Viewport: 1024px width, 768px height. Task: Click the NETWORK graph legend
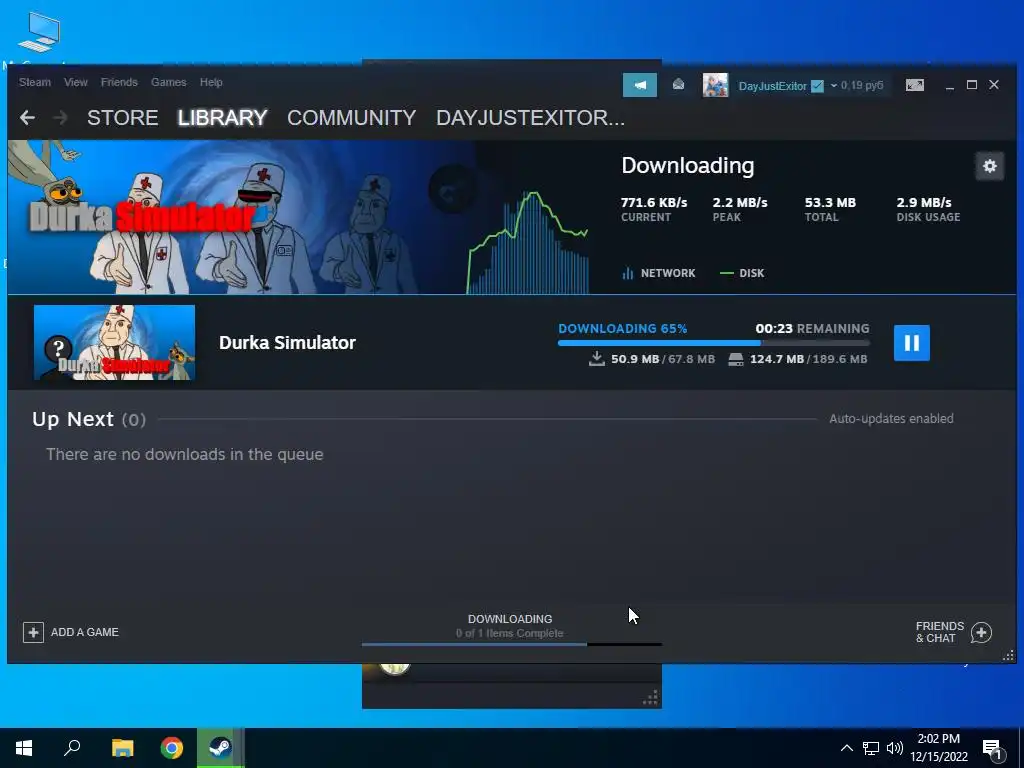[659, 273]
